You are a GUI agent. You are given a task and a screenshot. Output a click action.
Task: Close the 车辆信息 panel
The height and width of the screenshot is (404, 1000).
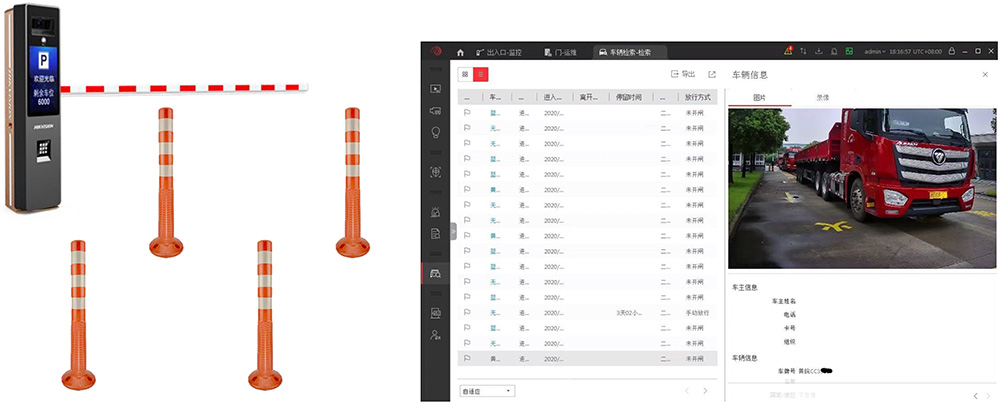click(x=985, y=74)
